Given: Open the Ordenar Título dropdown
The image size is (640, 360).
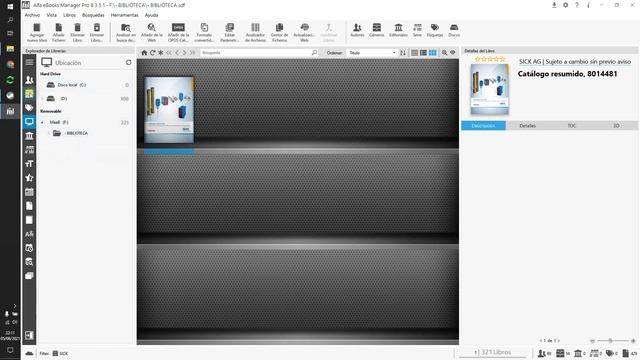Looking at the screenshot, I should click(x=372, y=53).
